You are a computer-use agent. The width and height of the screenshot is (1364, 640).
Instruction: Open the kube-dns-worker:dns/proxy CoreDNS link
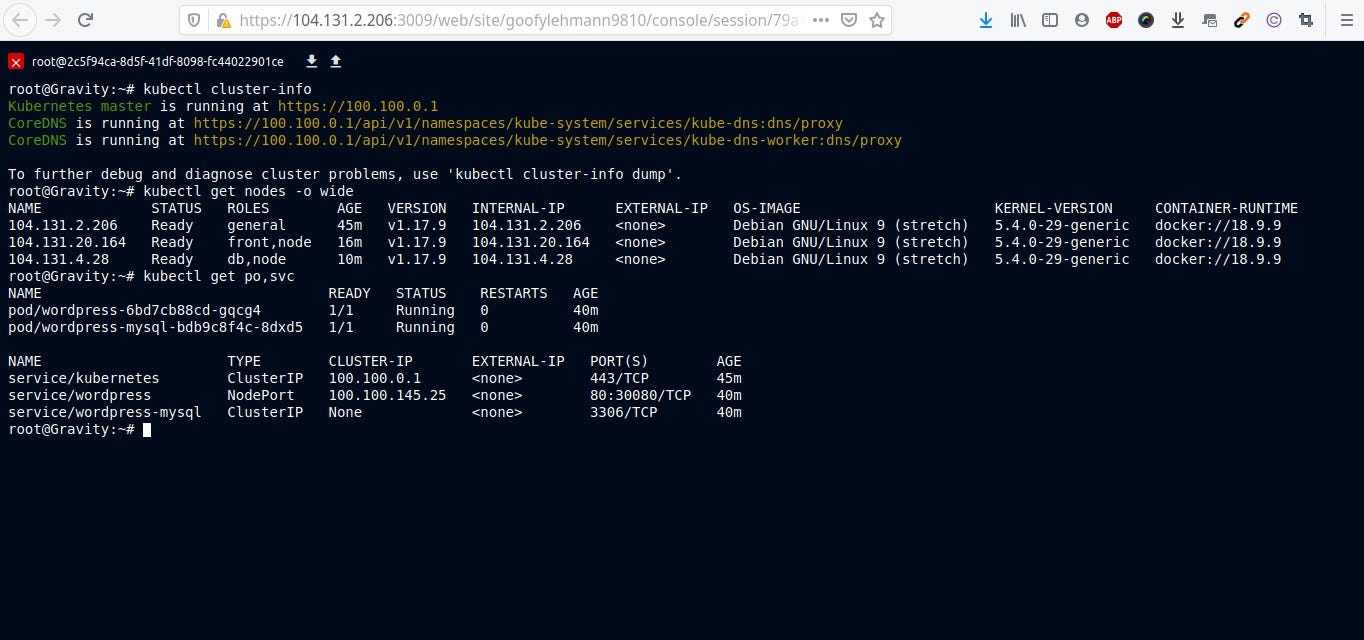[x=548, y=140]
